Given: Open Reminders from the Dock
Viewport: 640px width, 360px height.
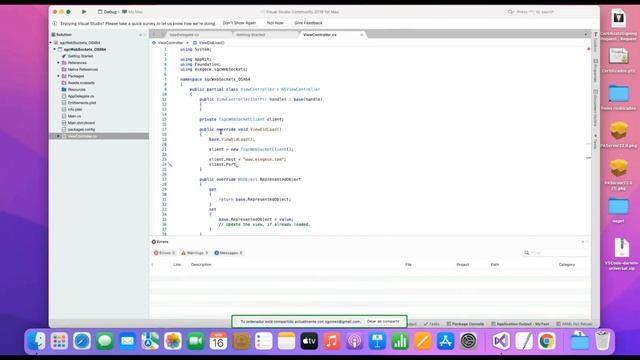Looking at the screenshot, I should pos(264,341).
